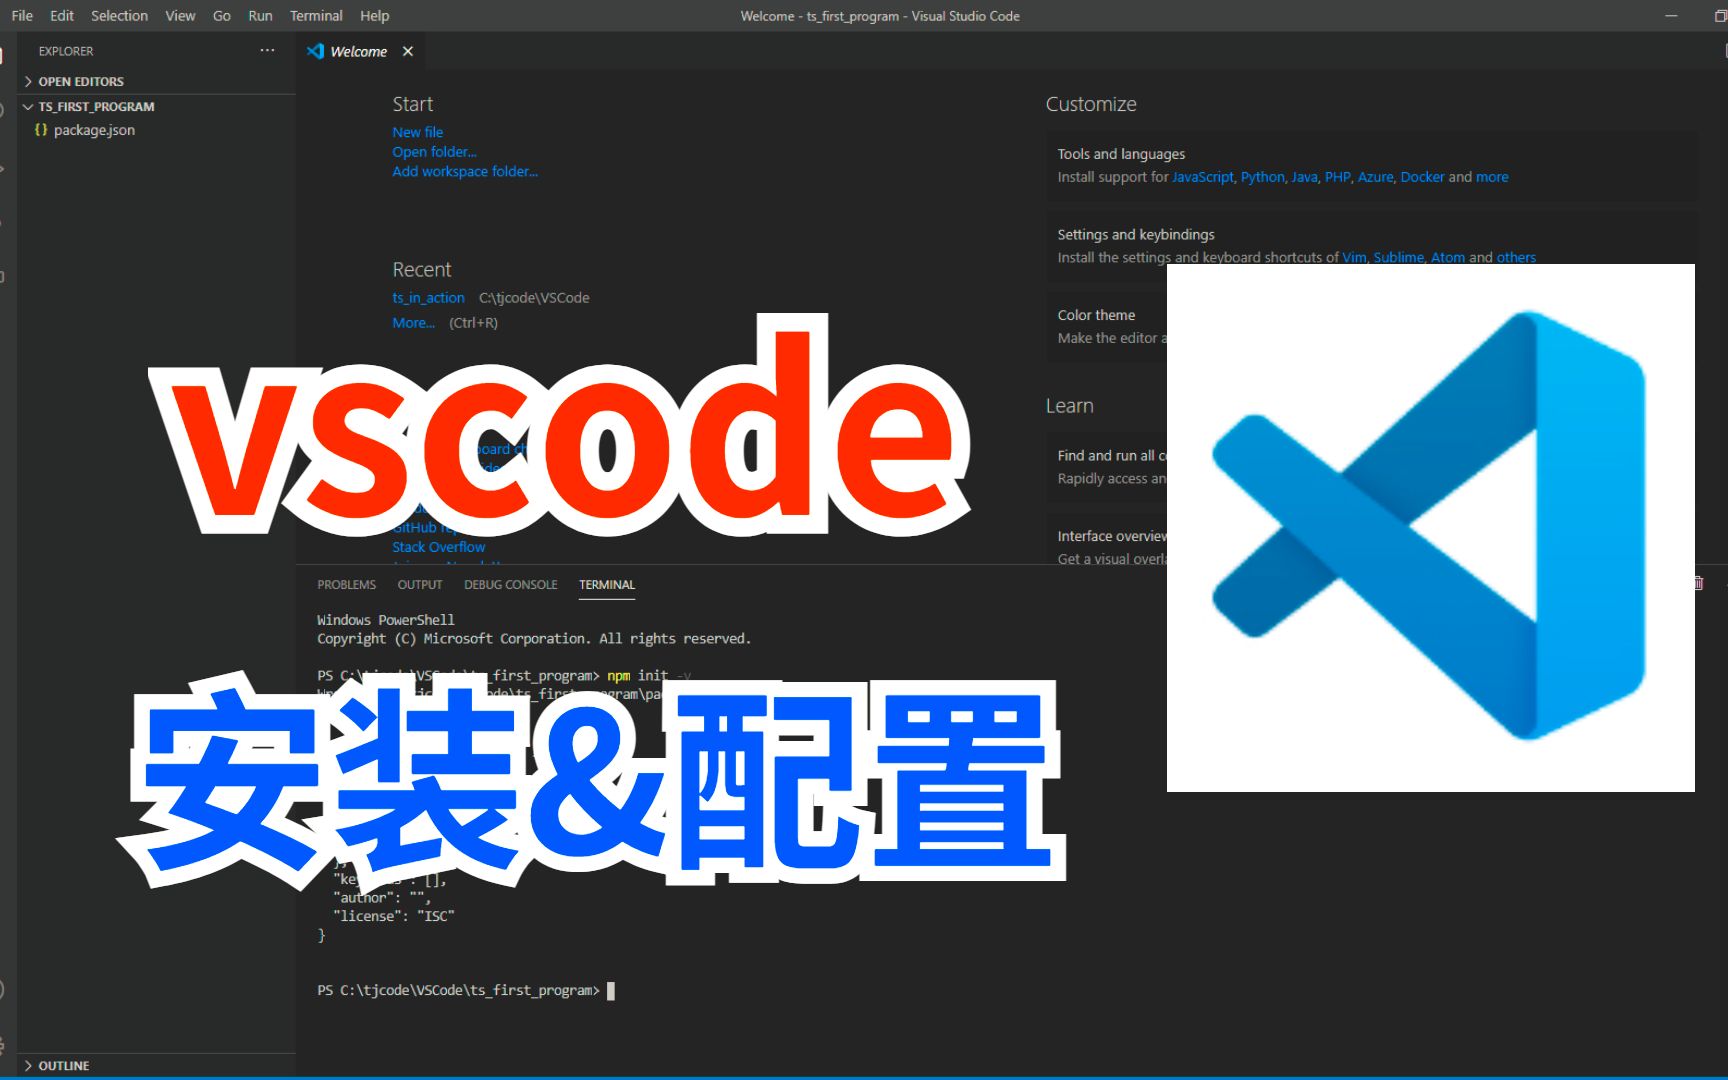Open the Terminal menu
This screenshot has height=1080, width=1728.
(316, 16)
